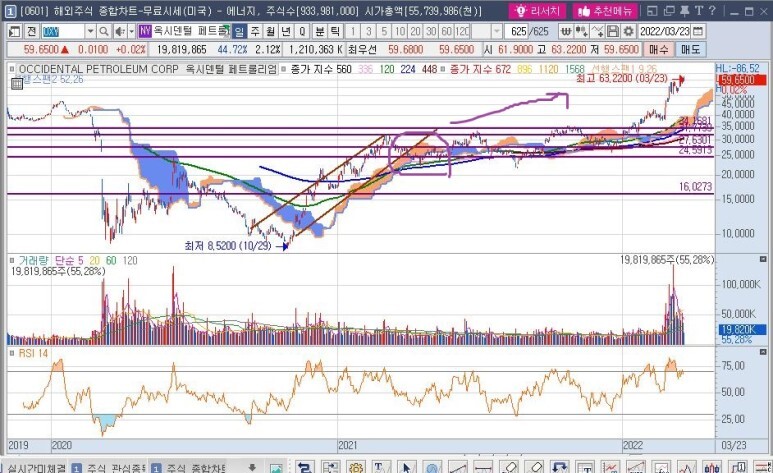Select the trend line drawing tool

pos(457,468)
